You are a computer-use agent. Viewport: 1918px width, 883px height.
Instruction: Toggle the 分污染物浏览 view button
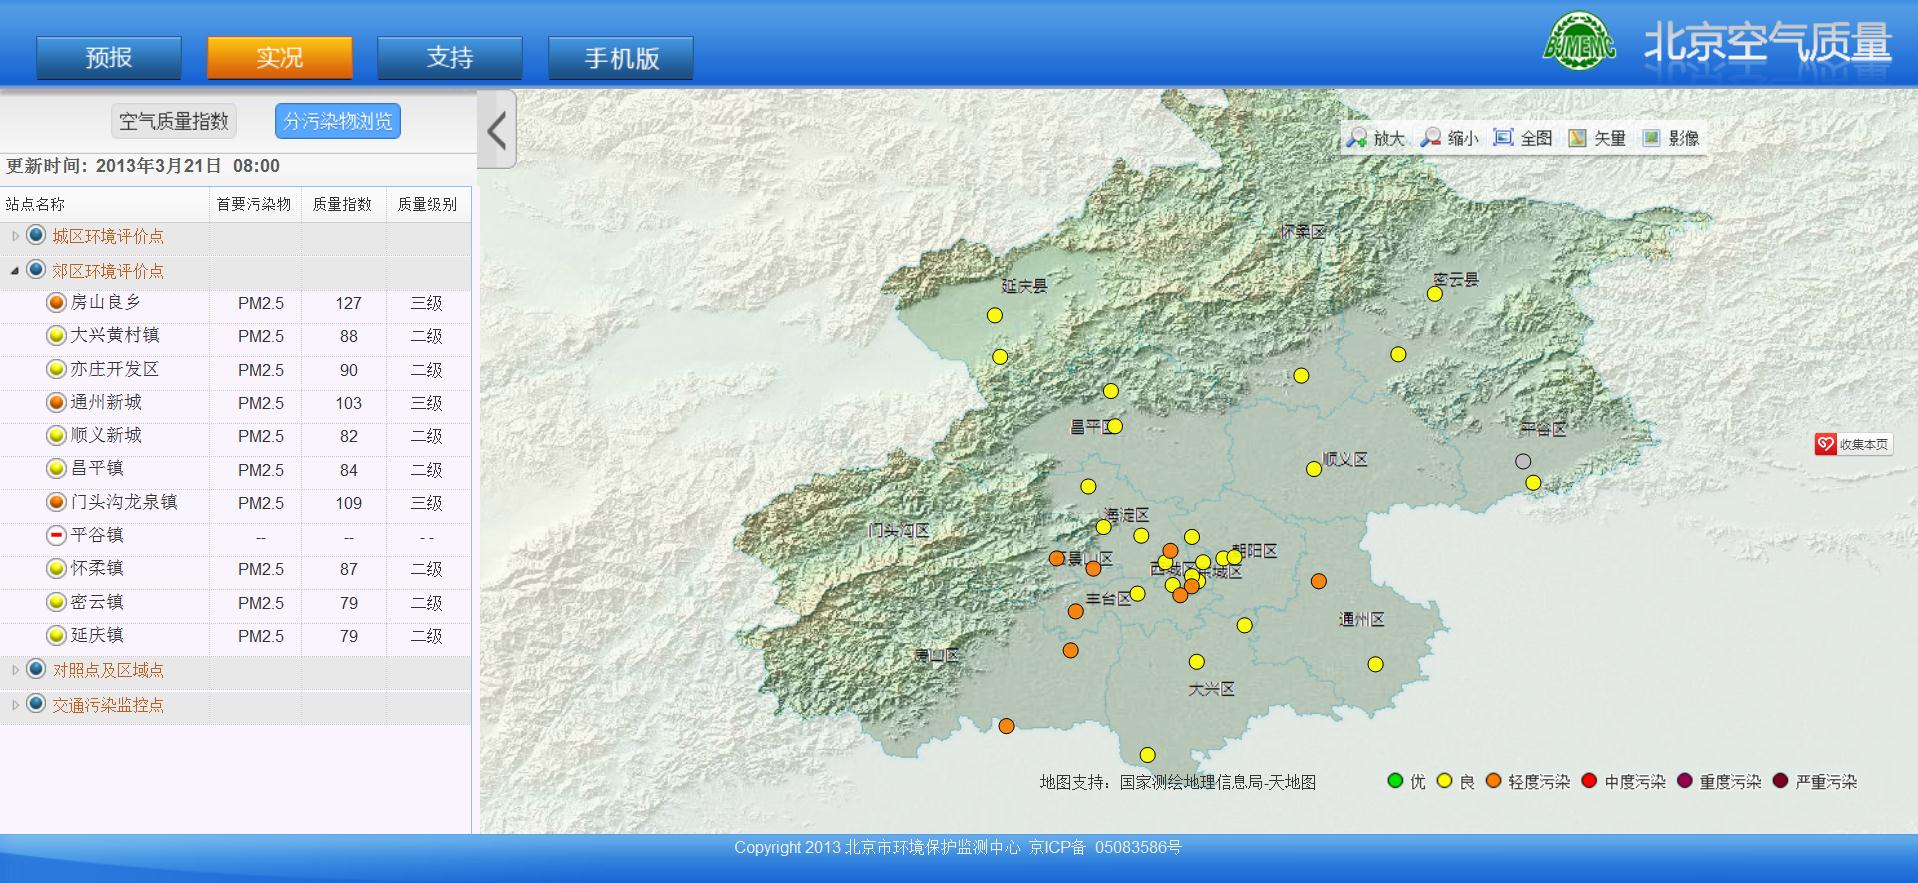click(337, 121)
